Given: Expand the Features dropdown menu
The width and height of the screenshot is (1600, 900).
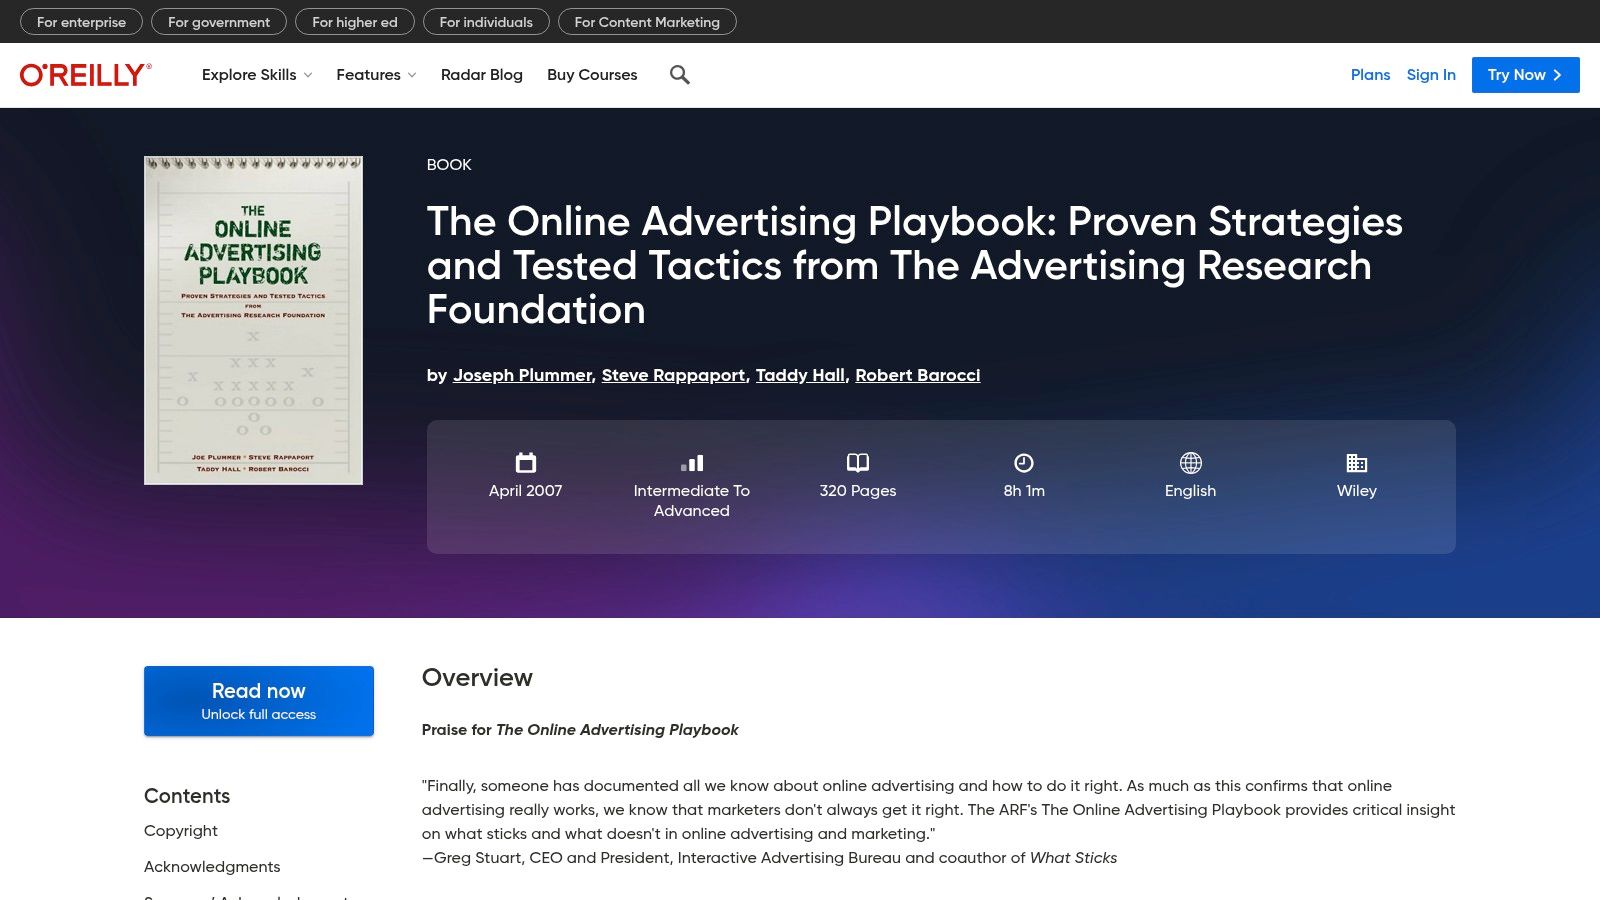Looking at the screenshot, I should [x=376, y=75].
